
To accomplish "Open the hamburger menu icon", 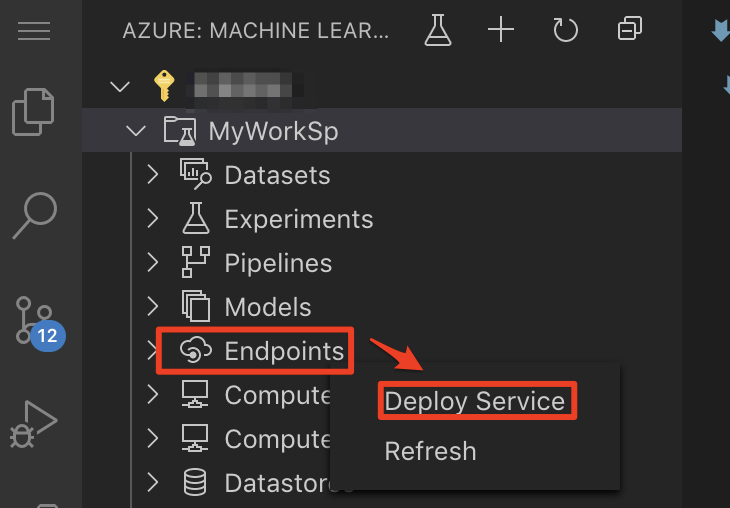I will click(x=34, y=31).
